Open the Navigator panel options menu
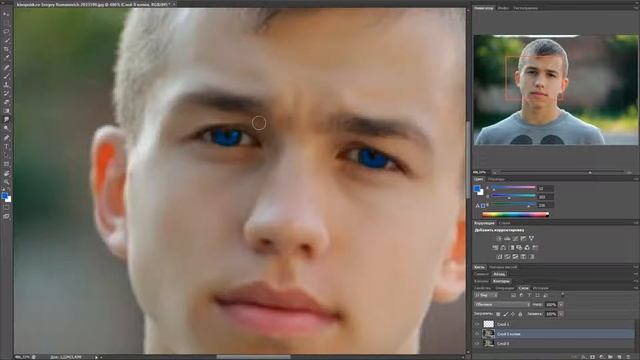The image size is (640, 360). point(636,8)
